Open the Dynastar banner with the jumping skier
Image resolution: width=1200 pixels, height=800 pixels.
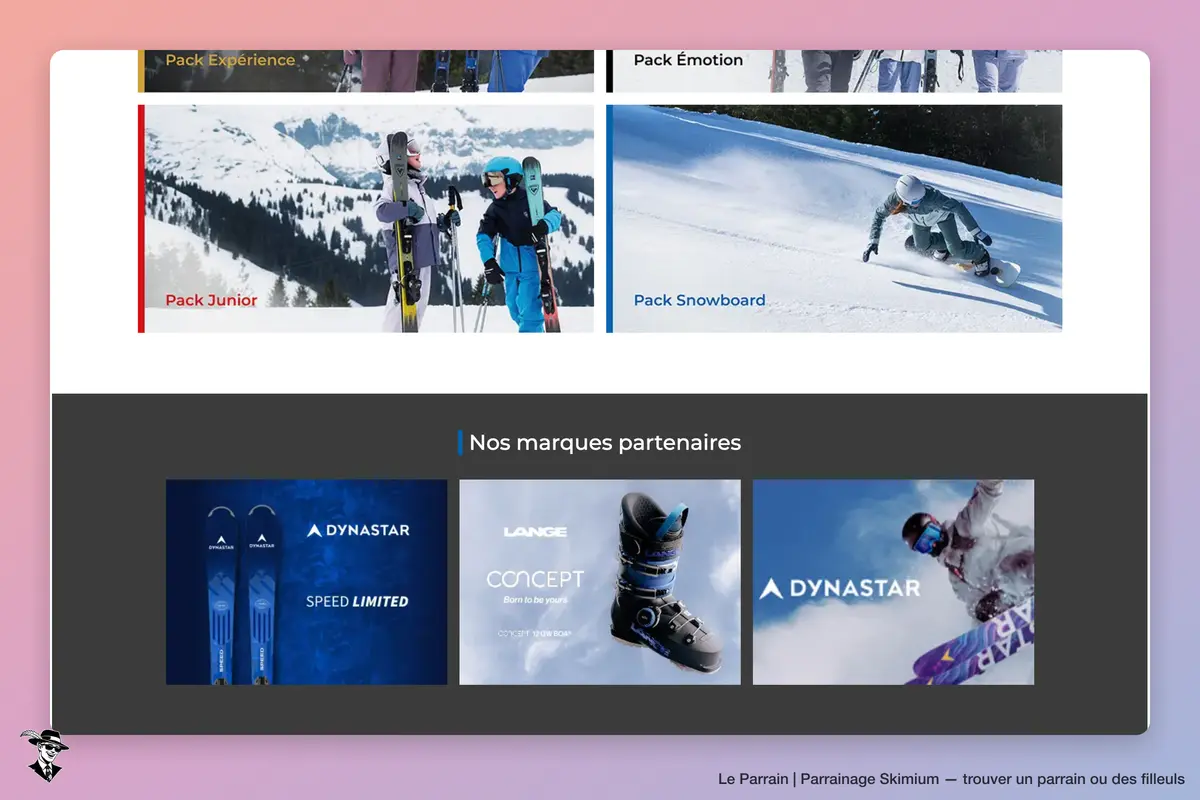pos(893,582)
